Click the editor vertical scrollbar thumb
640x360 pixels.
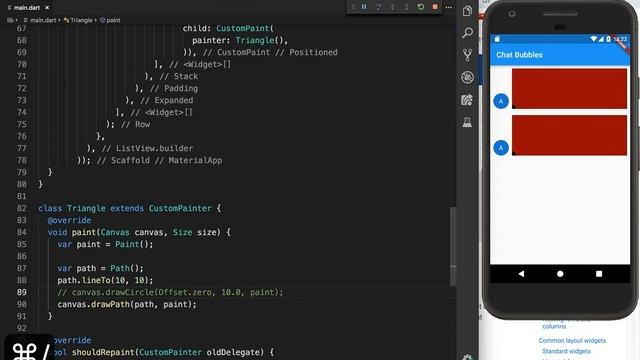pyautogui.click(x=453, y=247)
